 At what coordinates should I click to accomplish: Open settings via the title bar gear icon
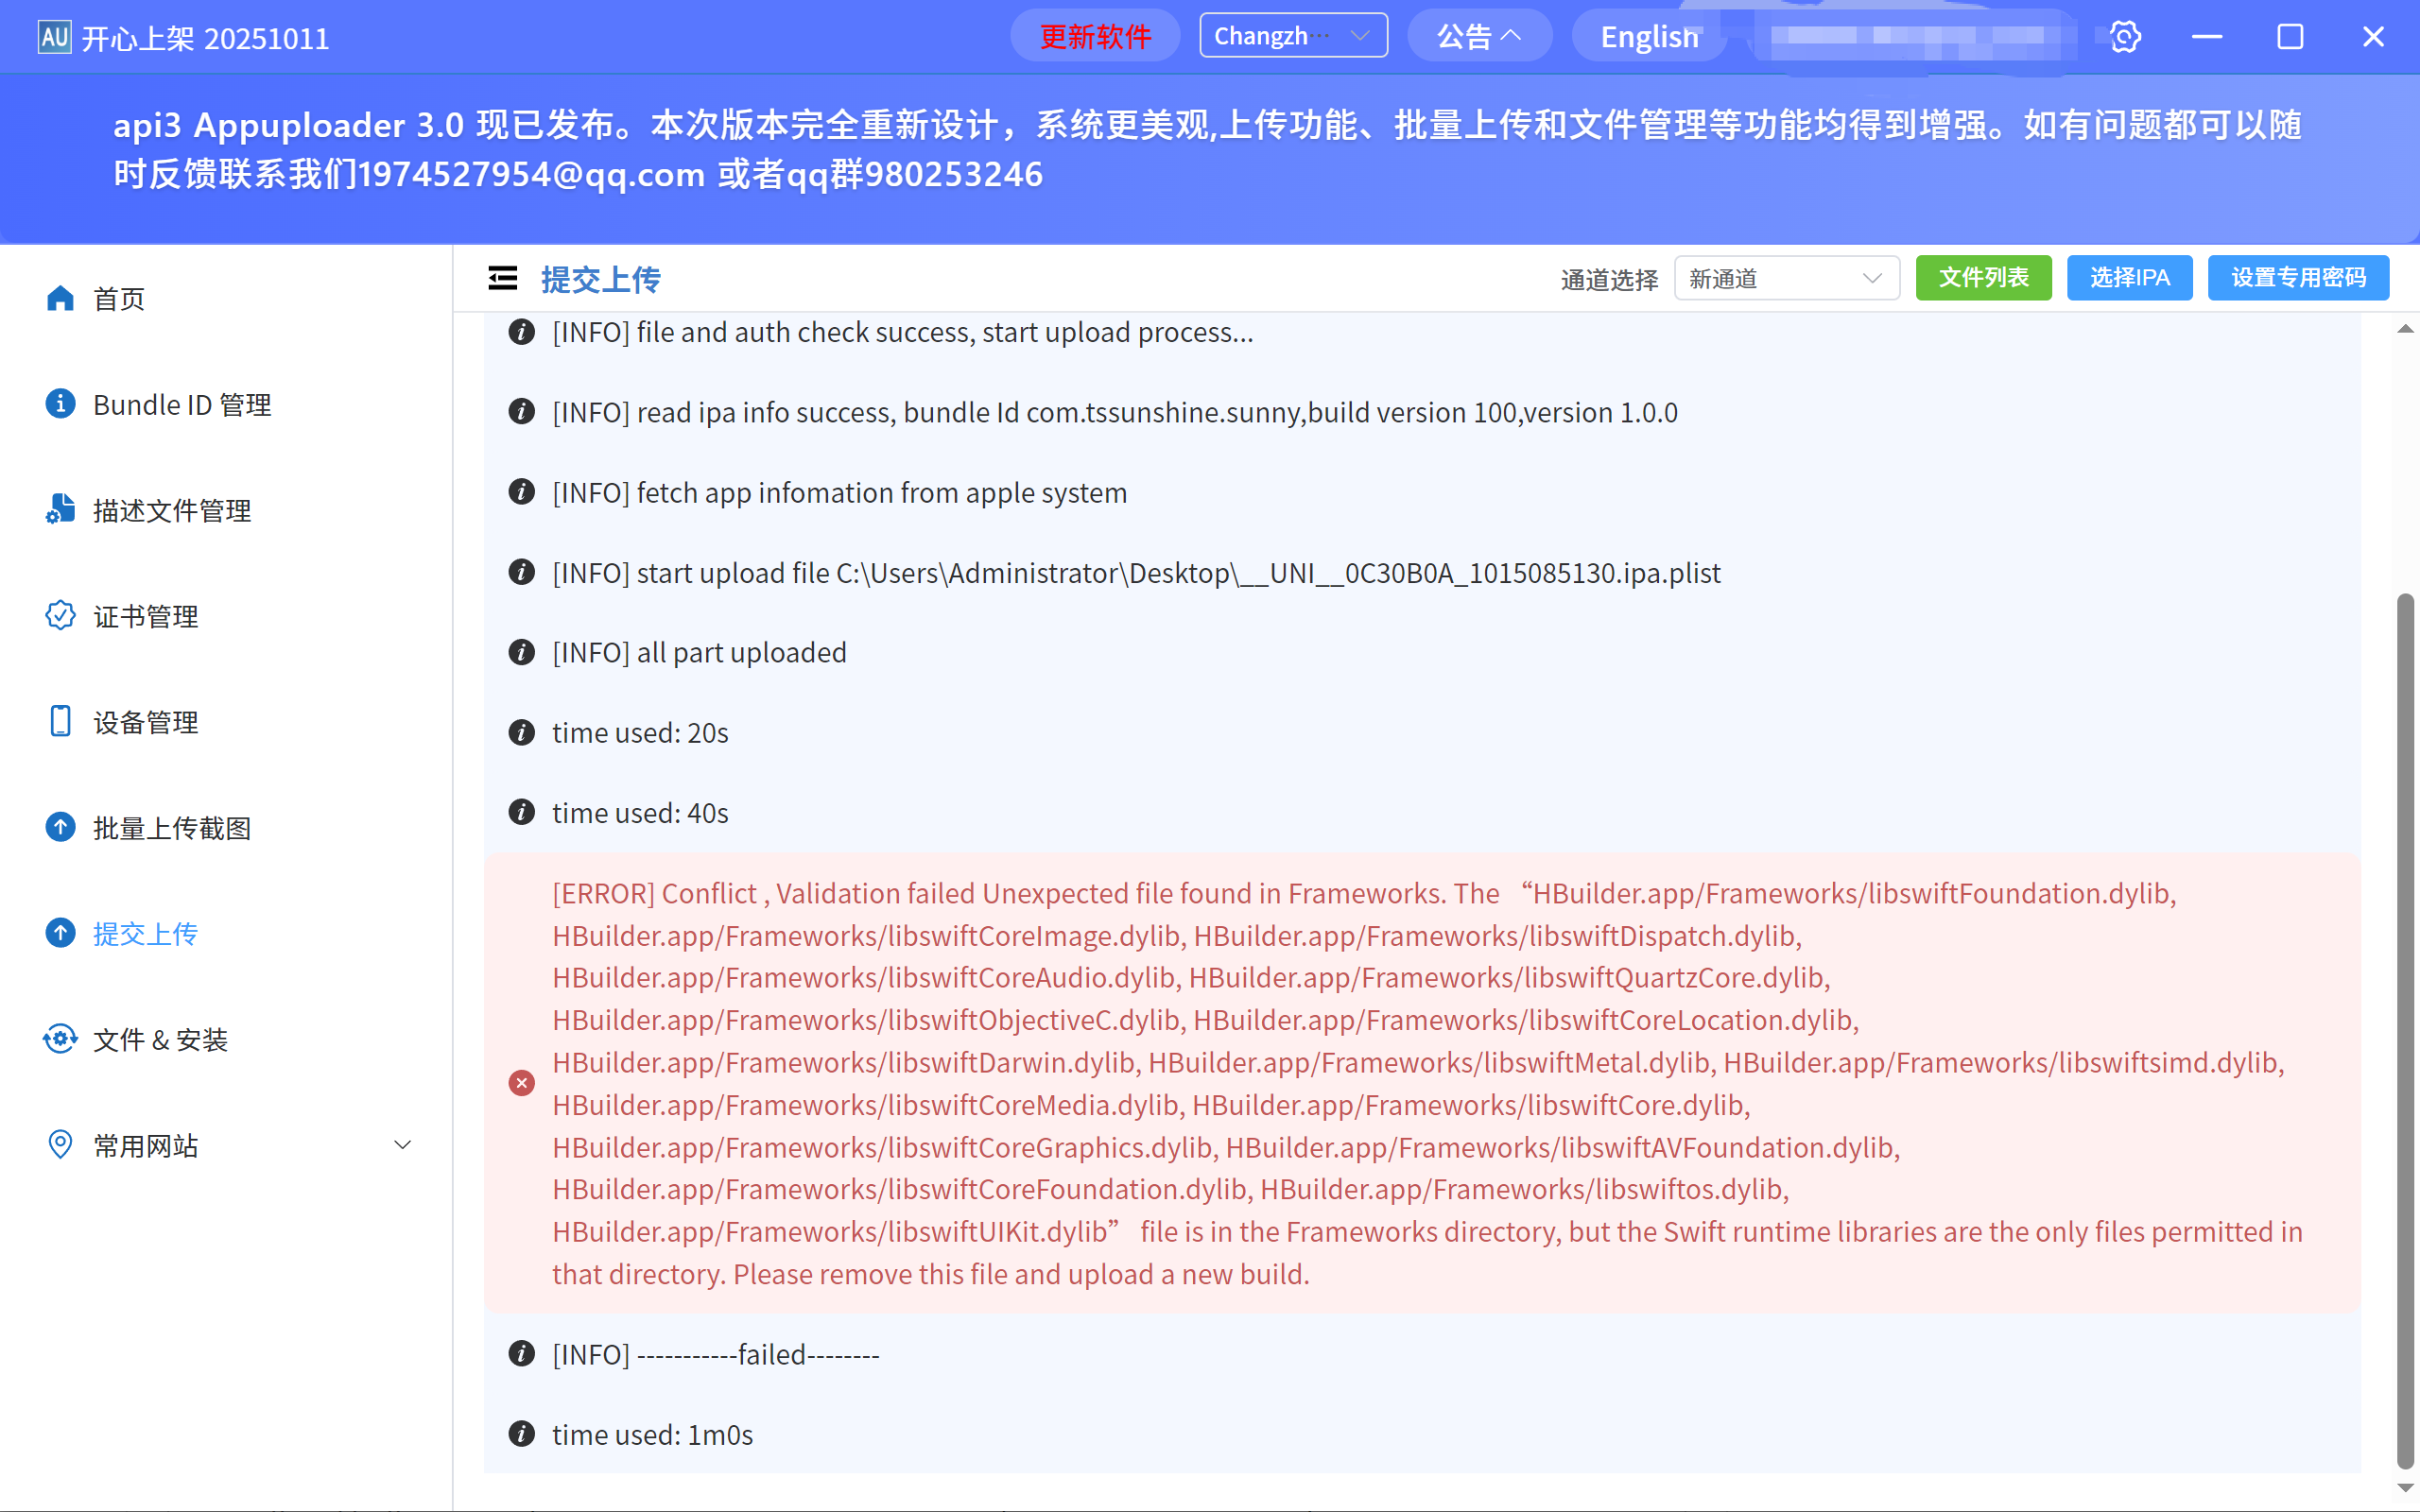pos(2125,38)
